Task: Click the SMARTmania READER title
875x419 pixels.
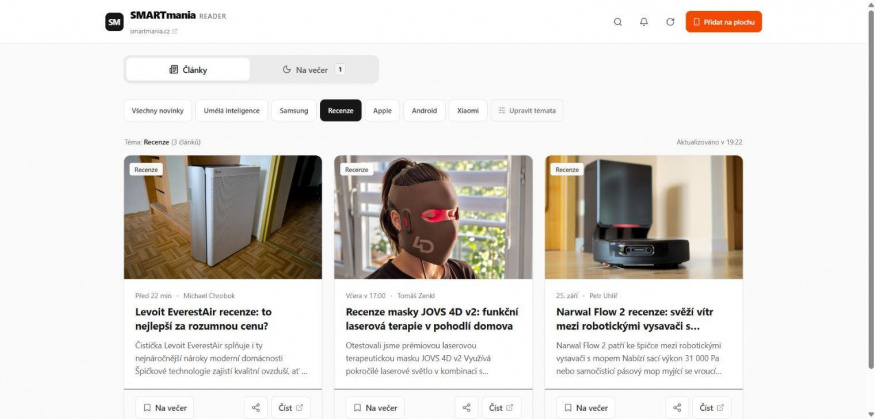Action: pyautogui.click(x=178, y=16)
